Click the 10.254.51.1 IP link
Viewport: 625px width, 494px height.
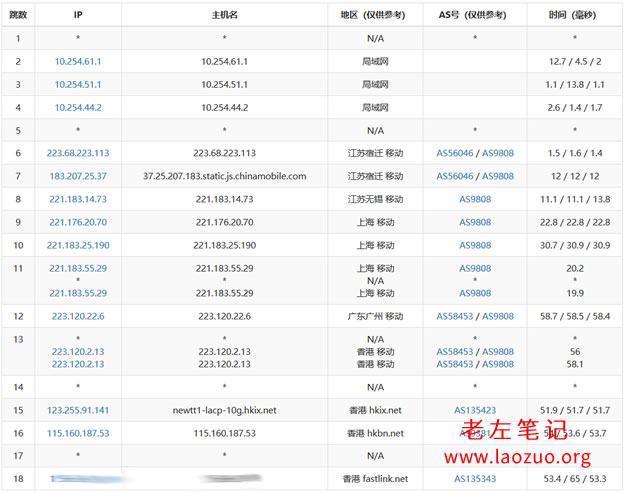point(78,84)
